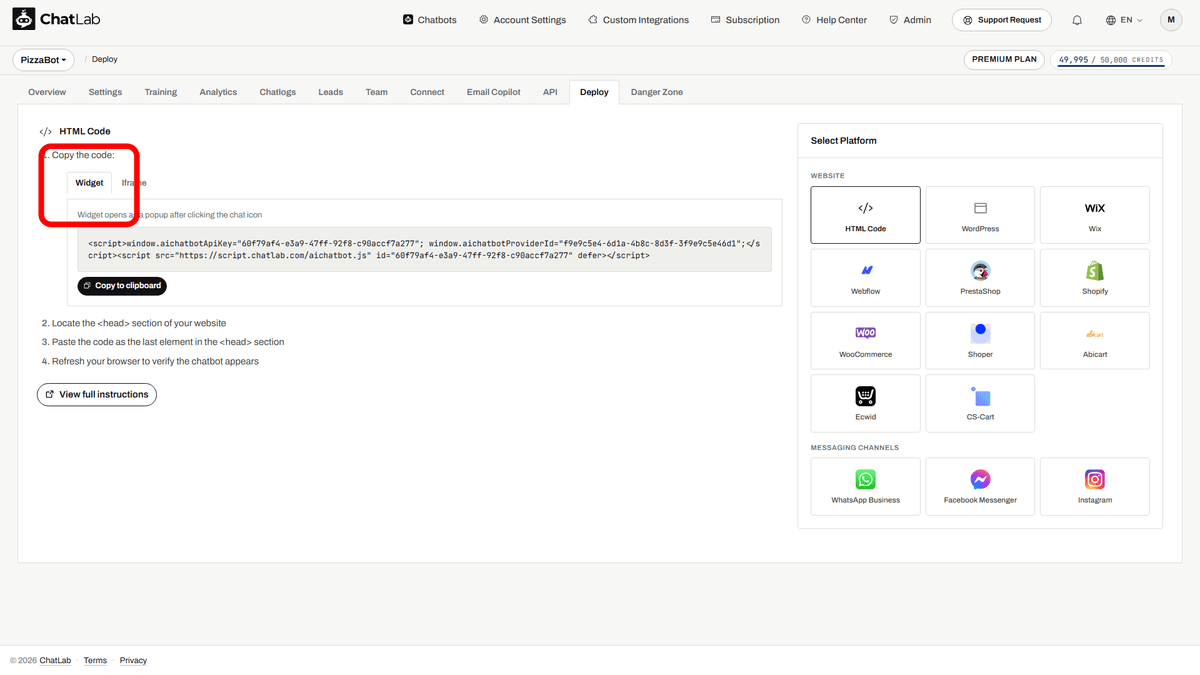This screenshot has height=675, width=1200.
Task: Open the Analytics tab
Action: pyautogui.click(x=218, y=92)
